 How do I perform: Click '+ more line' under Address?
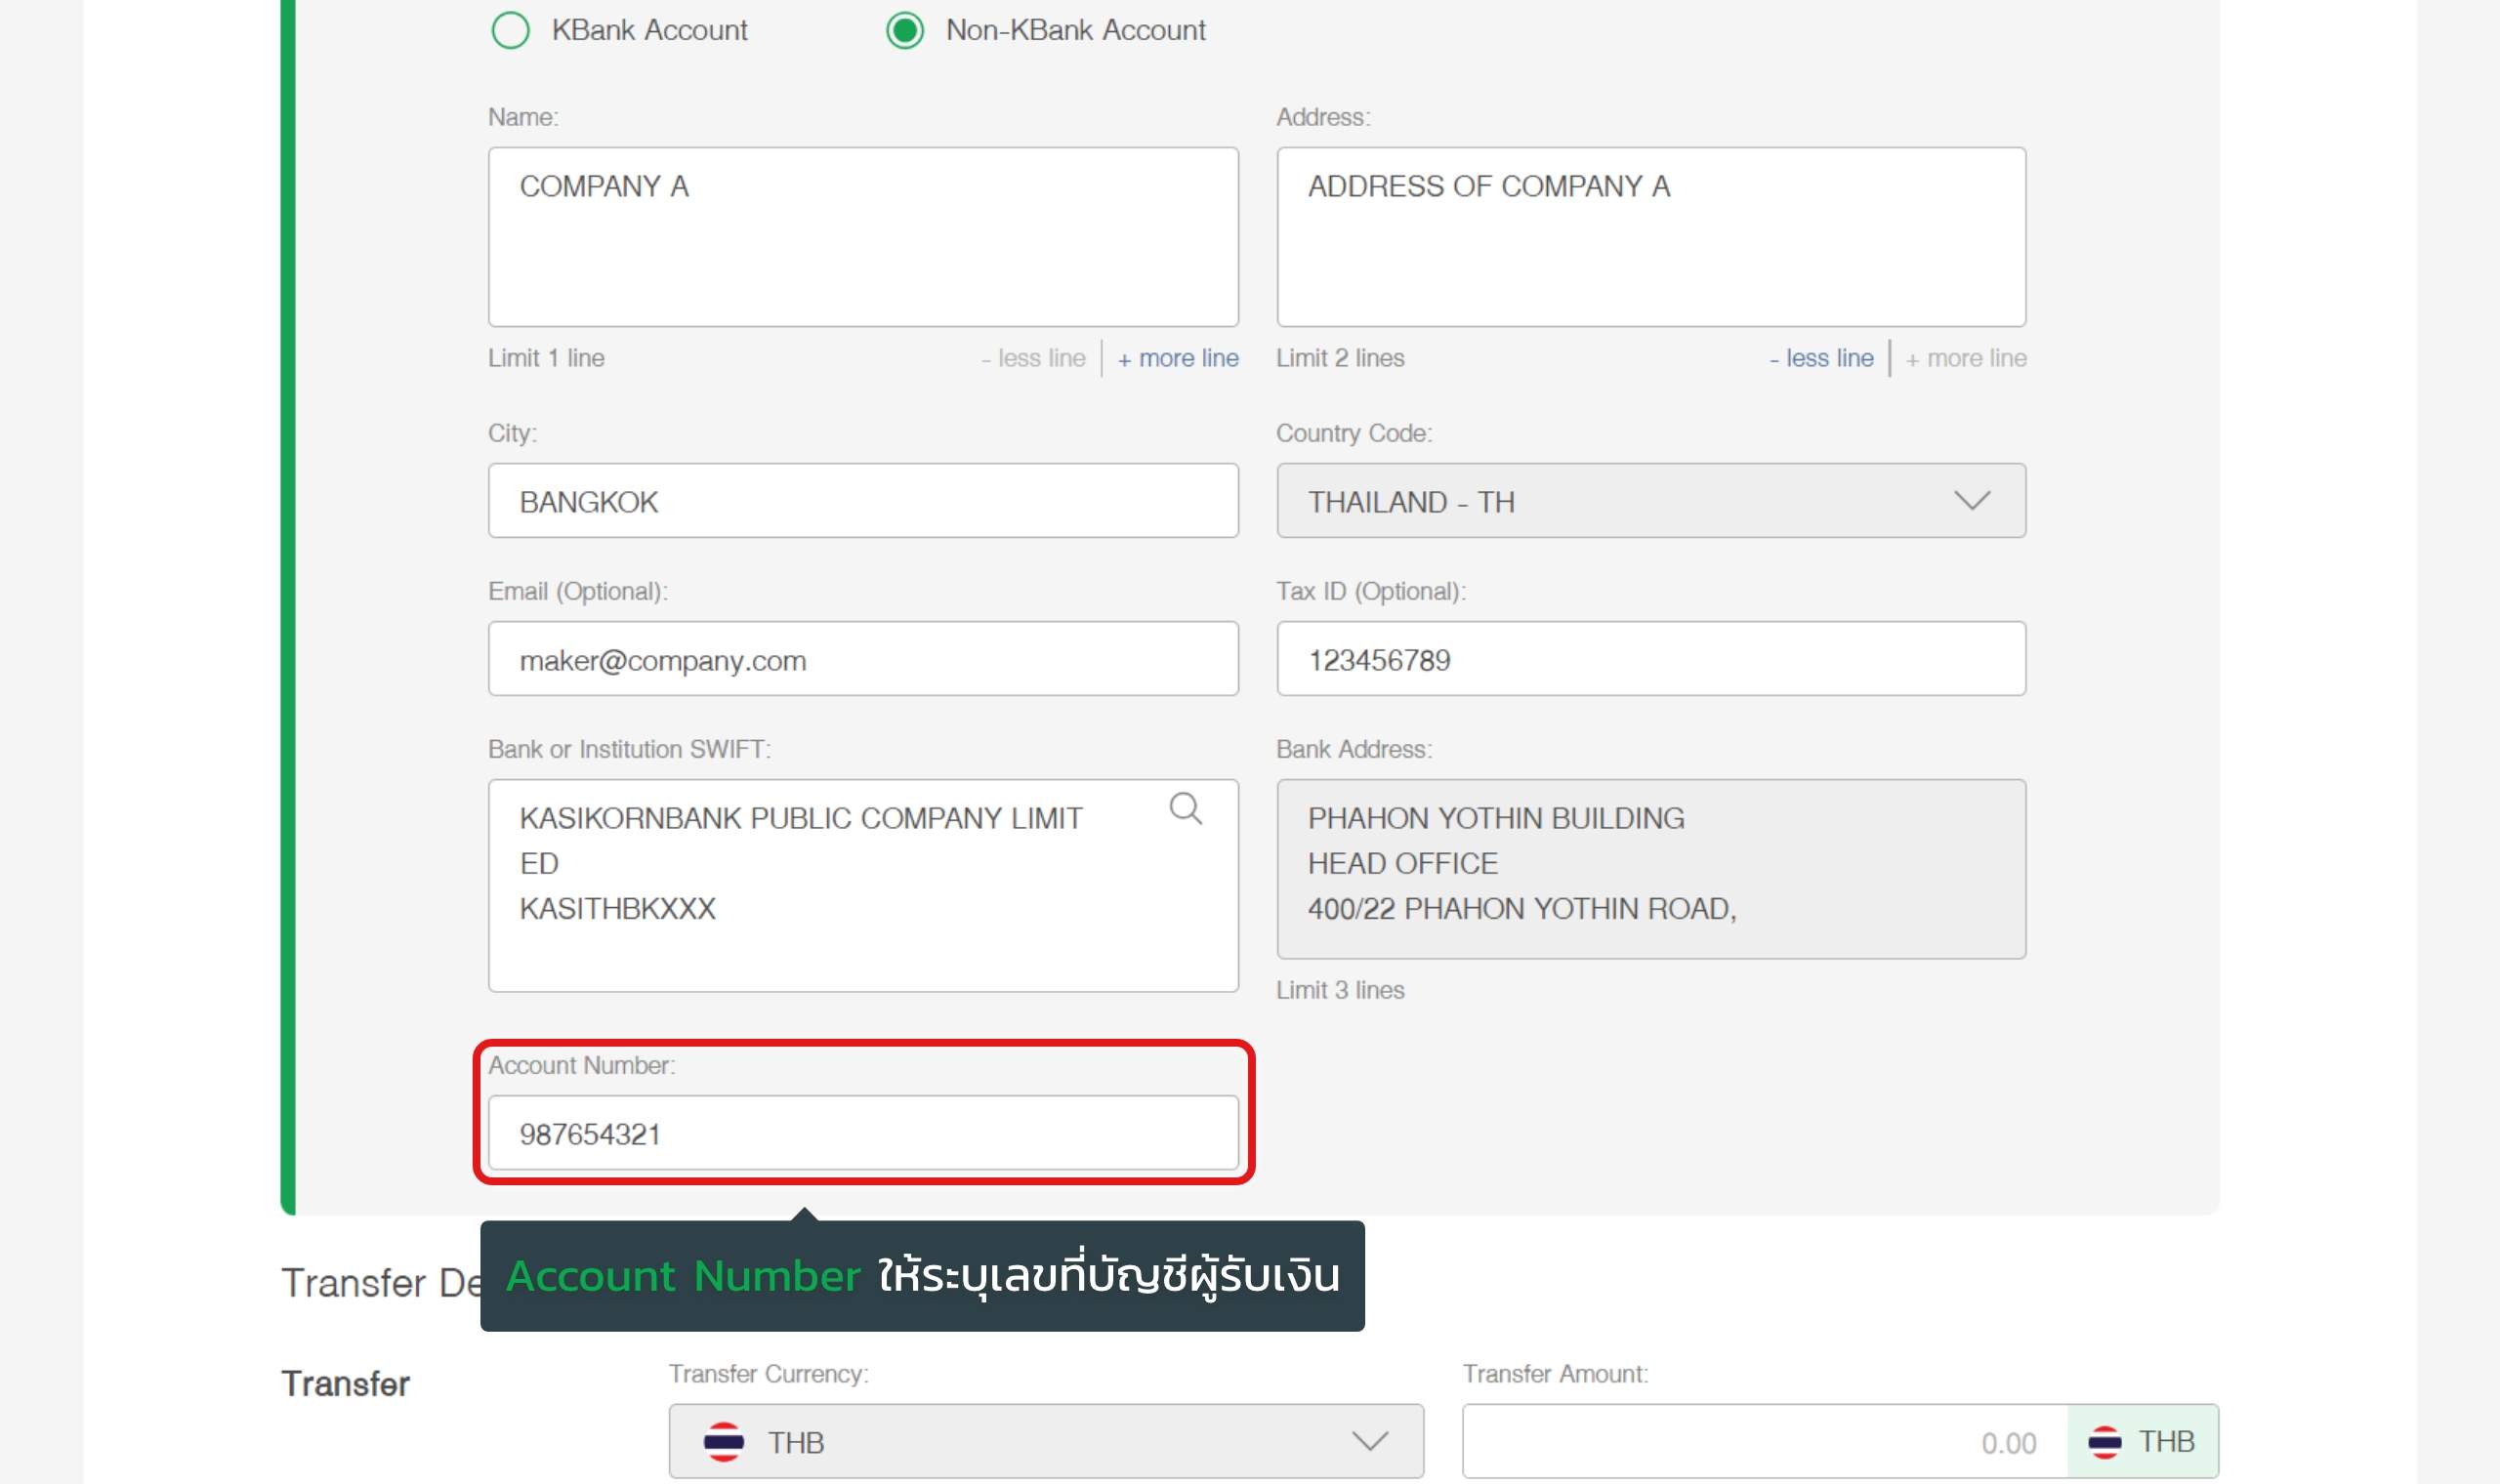pyautogui.click(x=1965, y=358)
